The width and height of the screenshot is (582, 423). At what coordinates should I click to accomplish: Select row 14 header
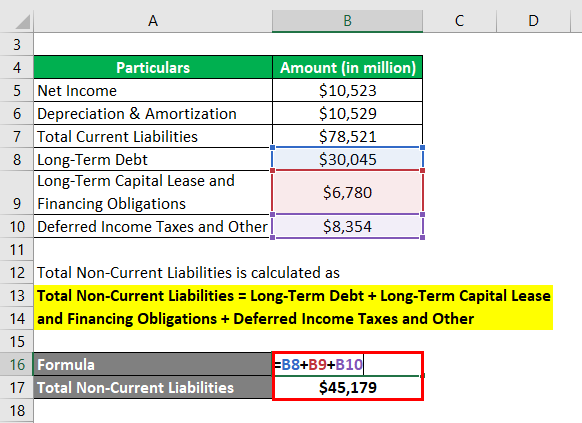point(17,318)
